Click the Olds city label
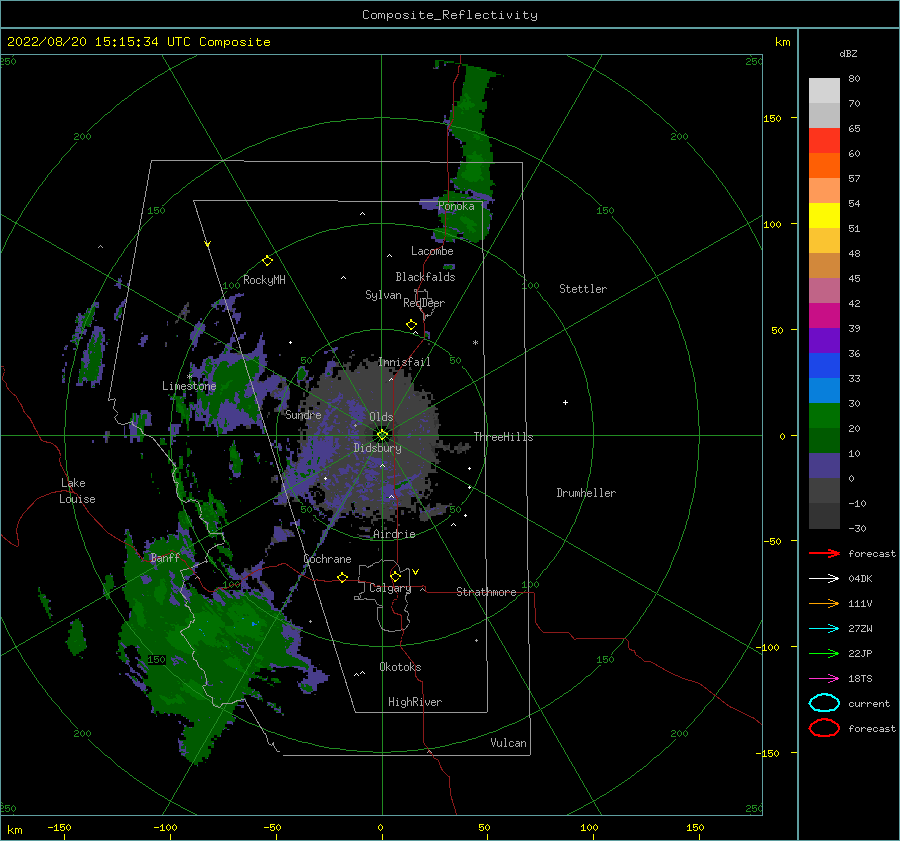 (x=381, y=417)
